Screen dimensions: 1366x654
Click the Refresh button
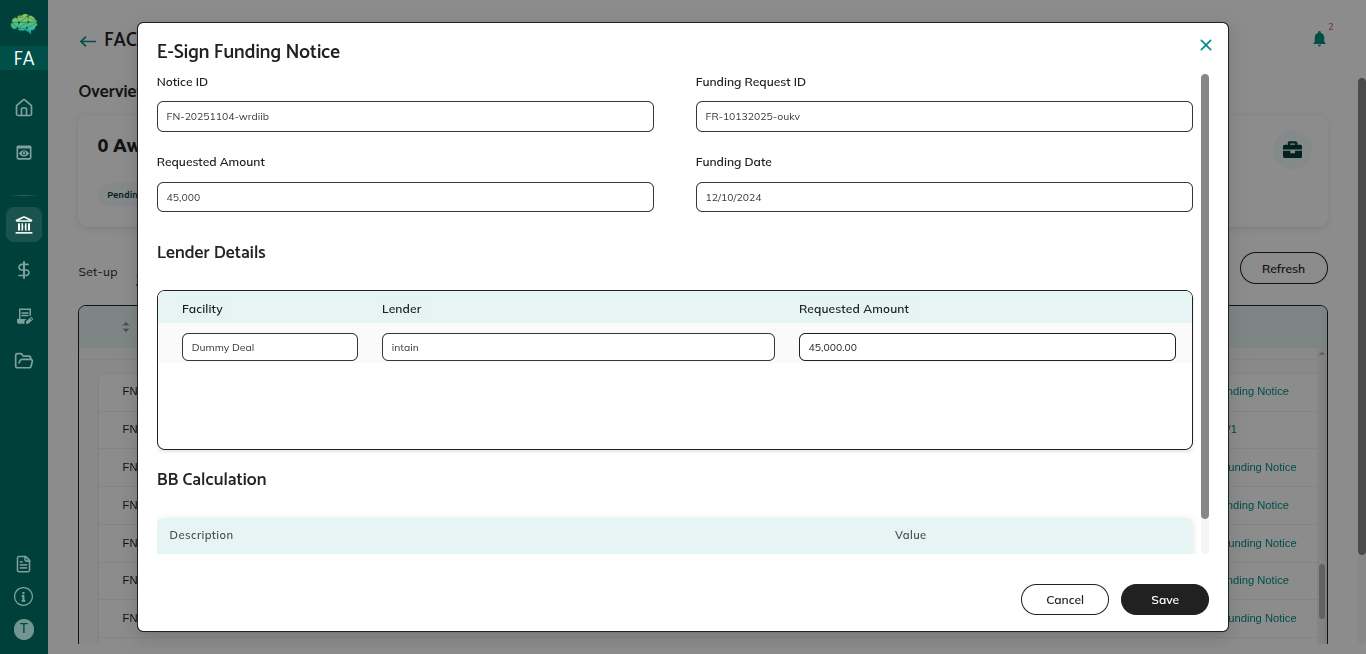pyautogui.click(x=1283, y=269)
